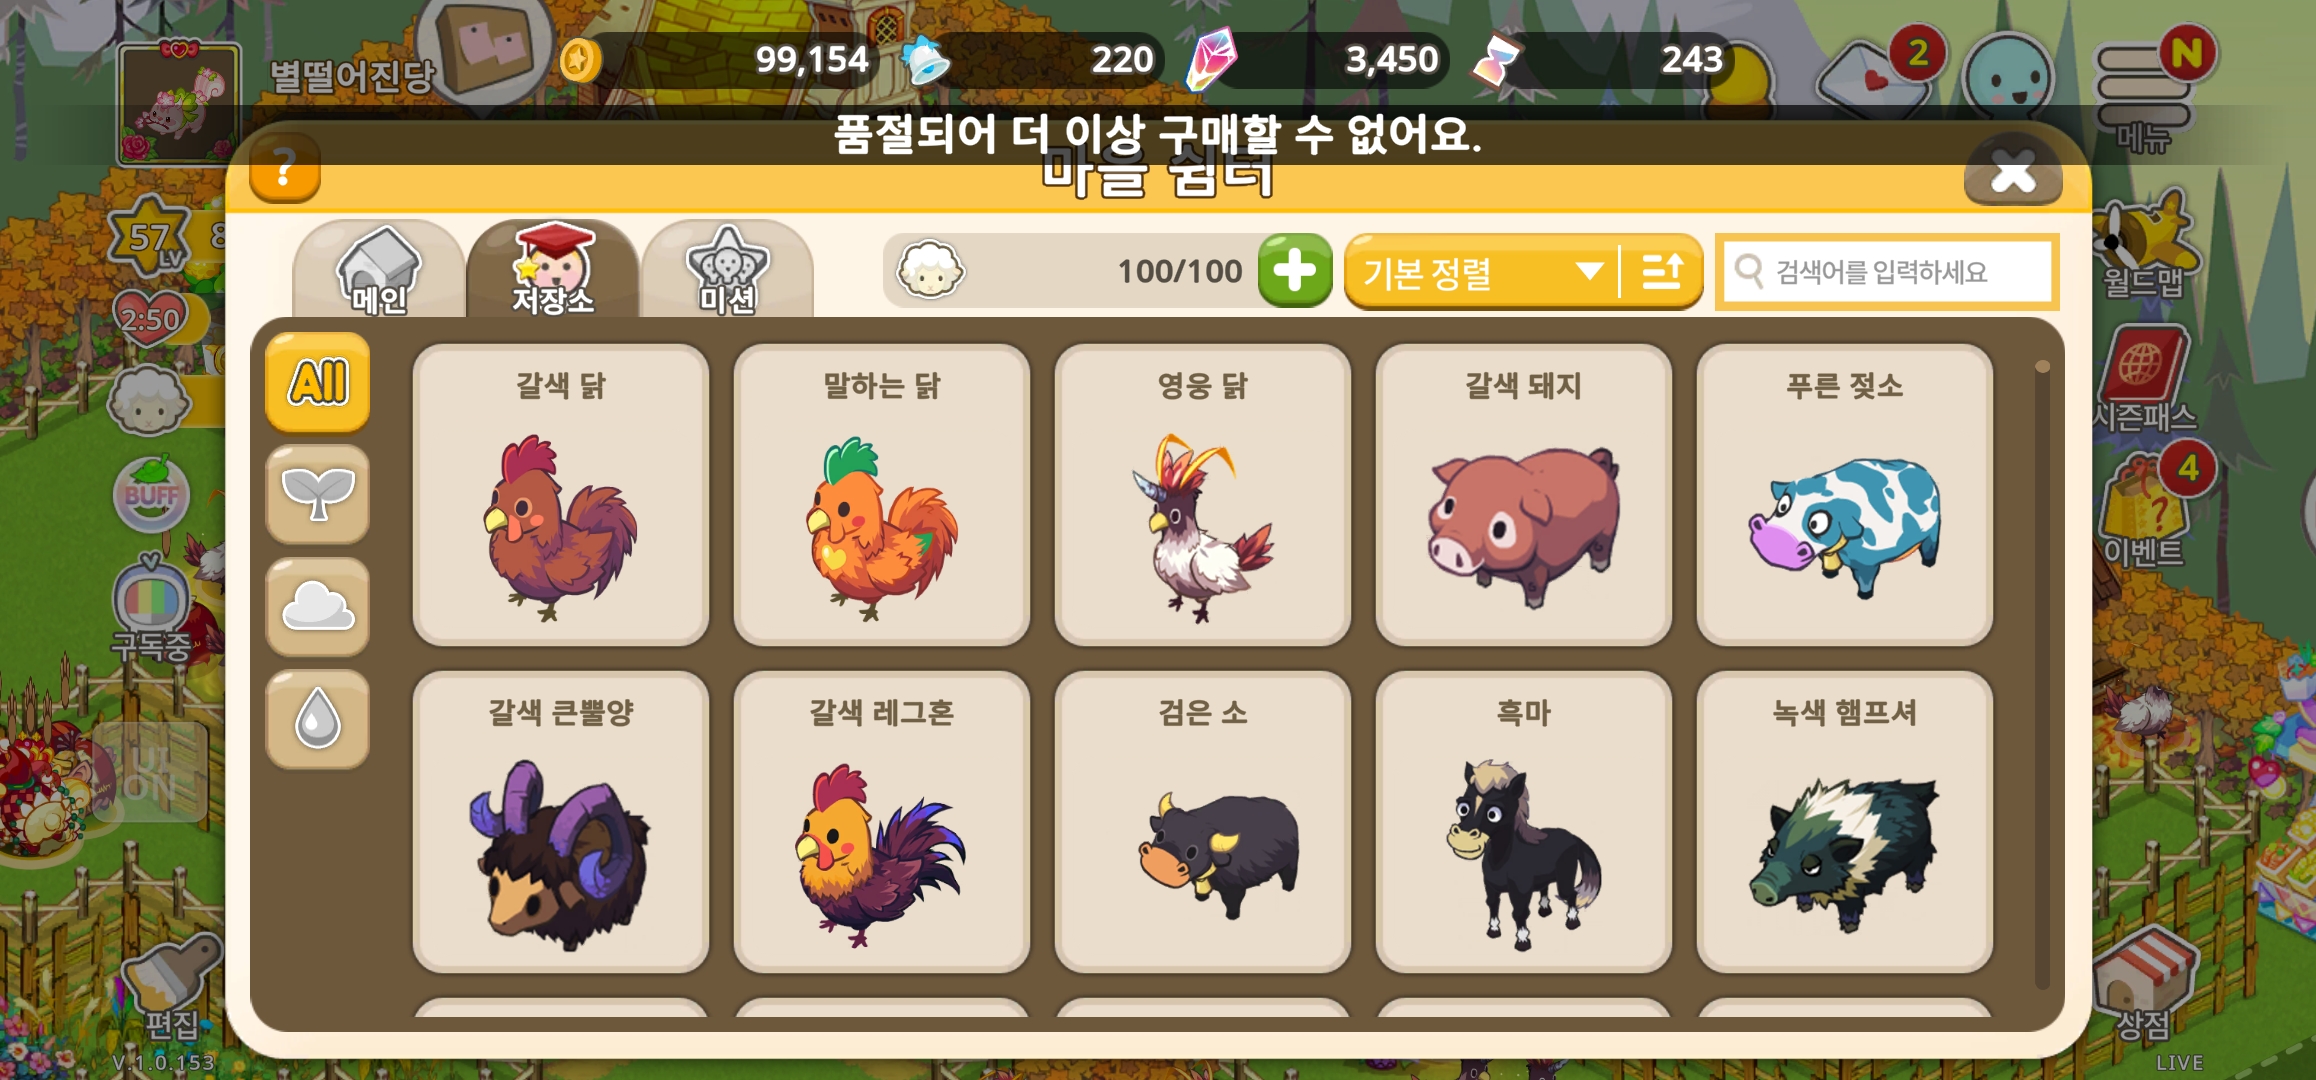The height and width of the screenshot is (1080, 2316).
Task: Click the list scrollbar handle
Action: coord(2042,367)
